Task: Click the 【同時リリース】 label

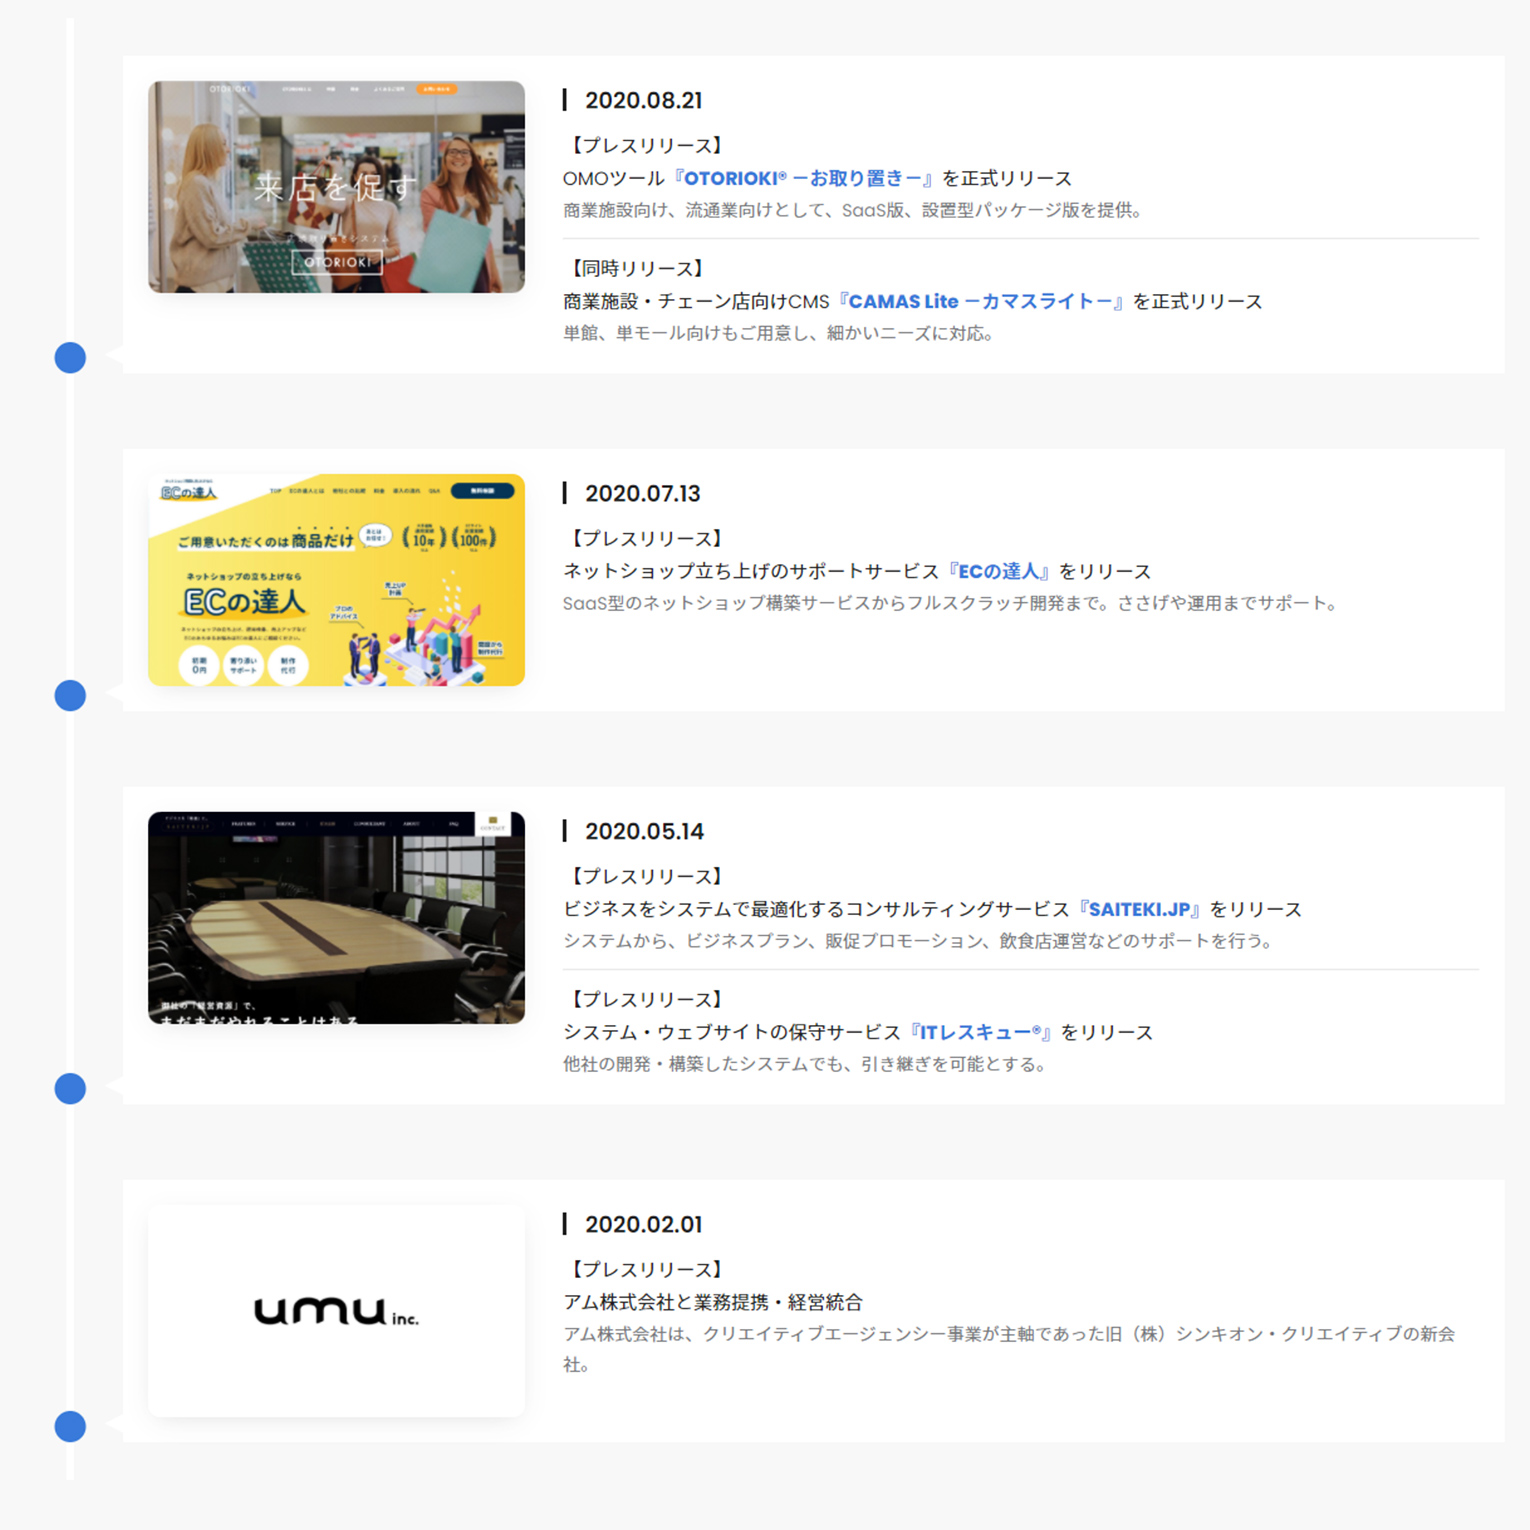Action: click(637, 268)
